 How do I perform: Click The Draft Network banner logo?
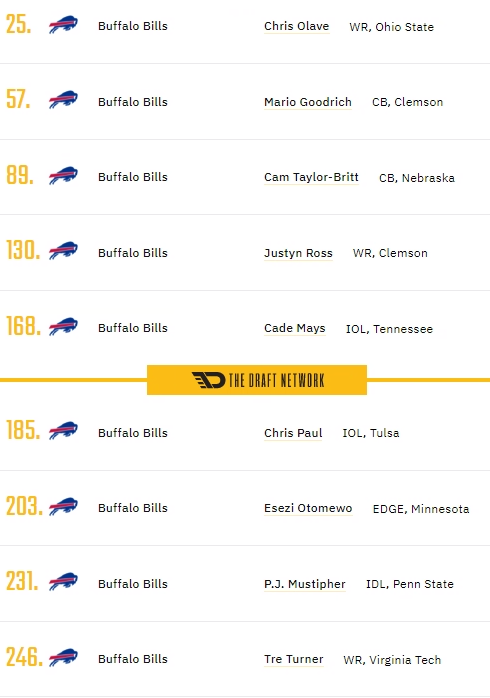[x=257, y=380]
